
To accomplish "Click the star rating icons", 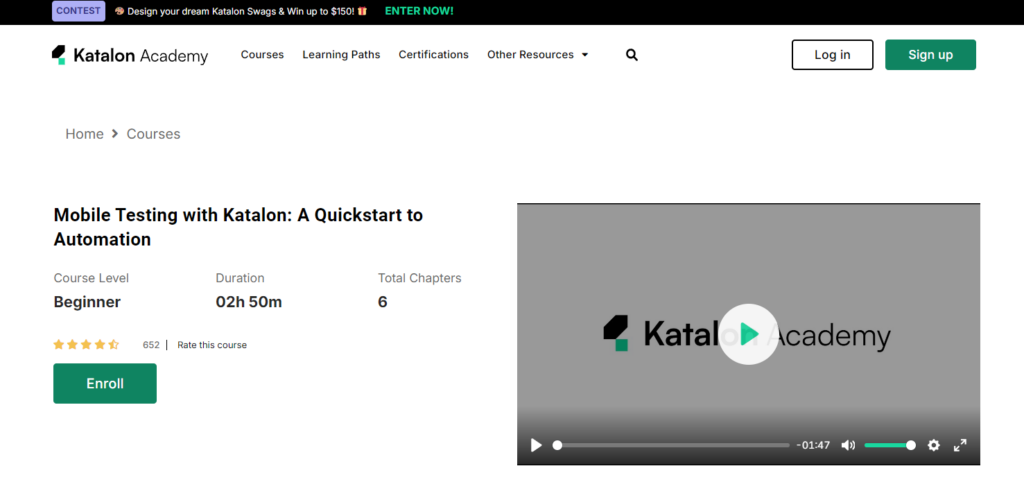I will (x=86, y=345).
